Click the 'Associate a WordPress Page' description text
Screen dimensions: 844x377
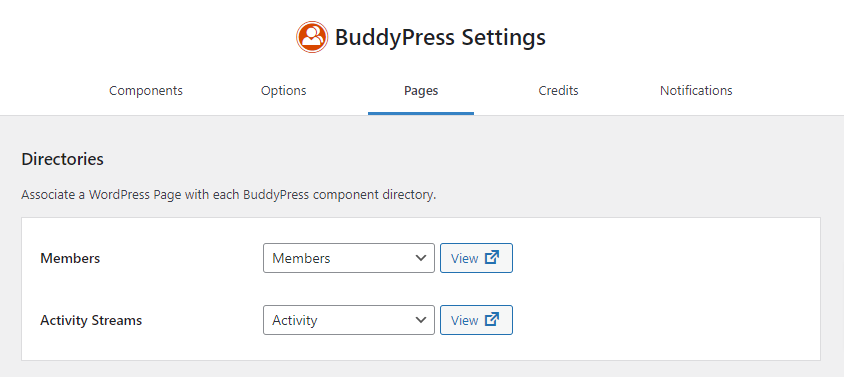pyautogui.click(x=229, y=195)
